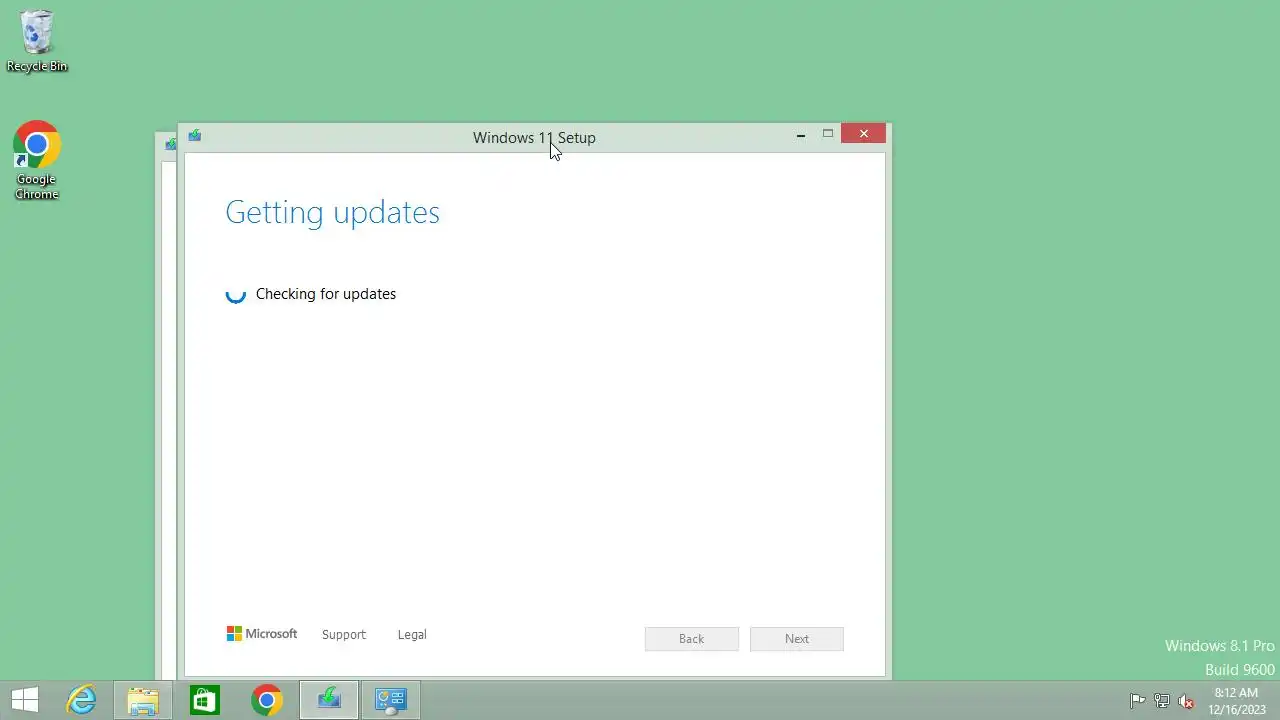The height and width of the screenshot is (720, 1280).
Task: Open the Legal link
Action: click(x=412, y=634)
